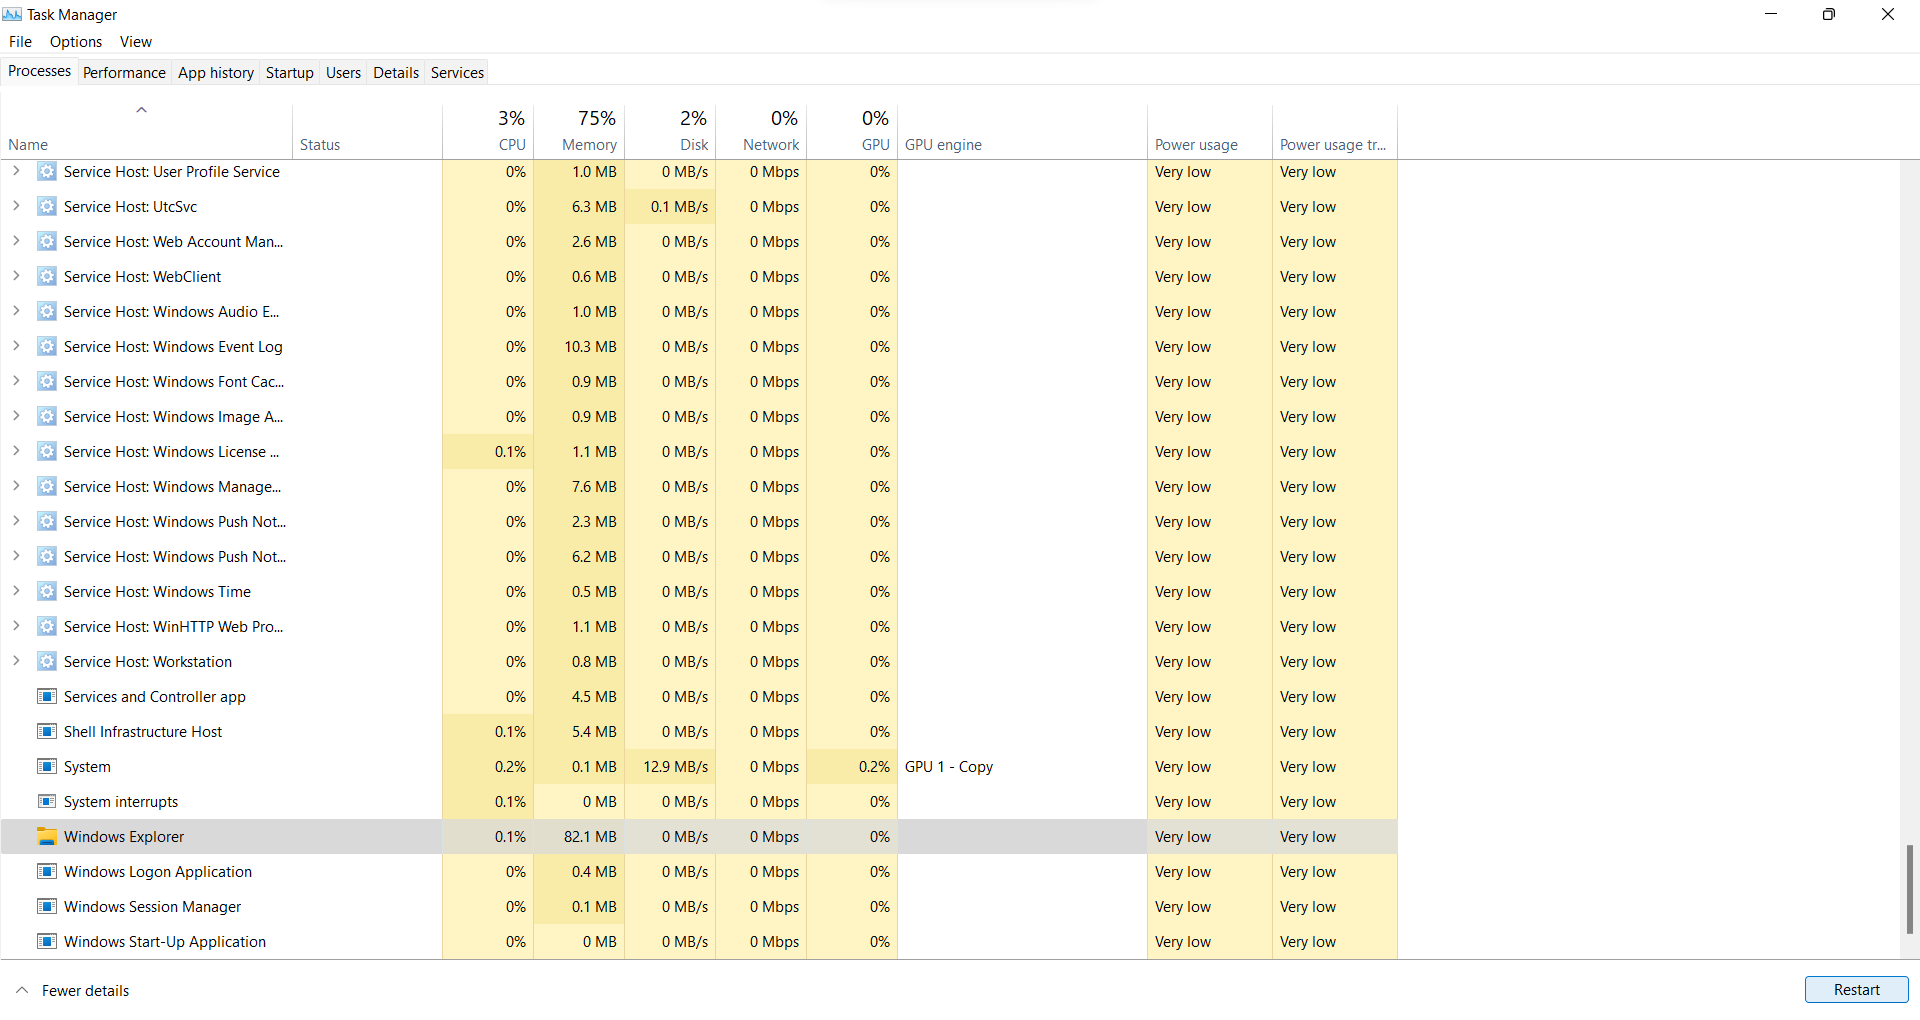Click the Service Host: Workstation gear icon
Viewport: 1920px width, 1020px height.
click(x=46, y=662)
